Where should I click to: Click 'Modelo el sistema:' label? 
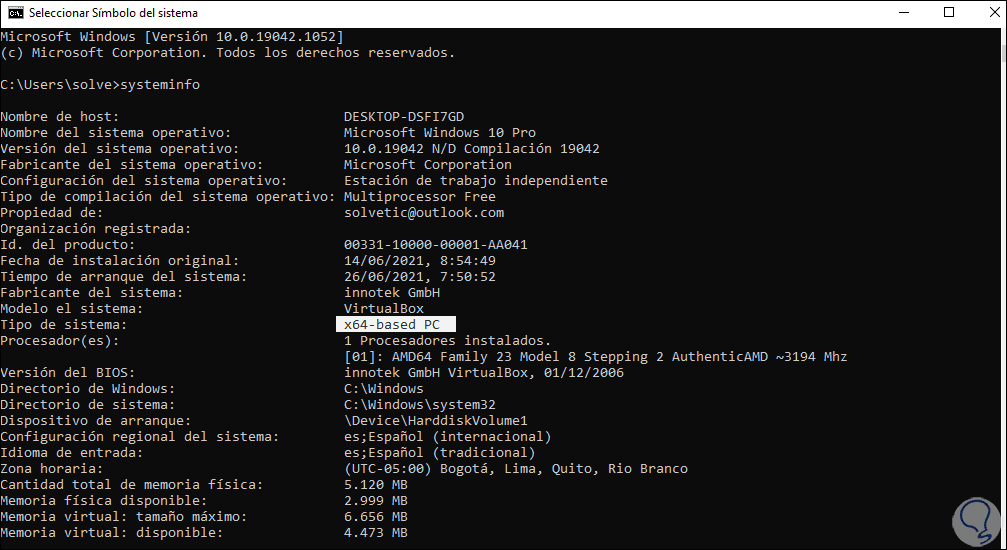tap(72, 309)
